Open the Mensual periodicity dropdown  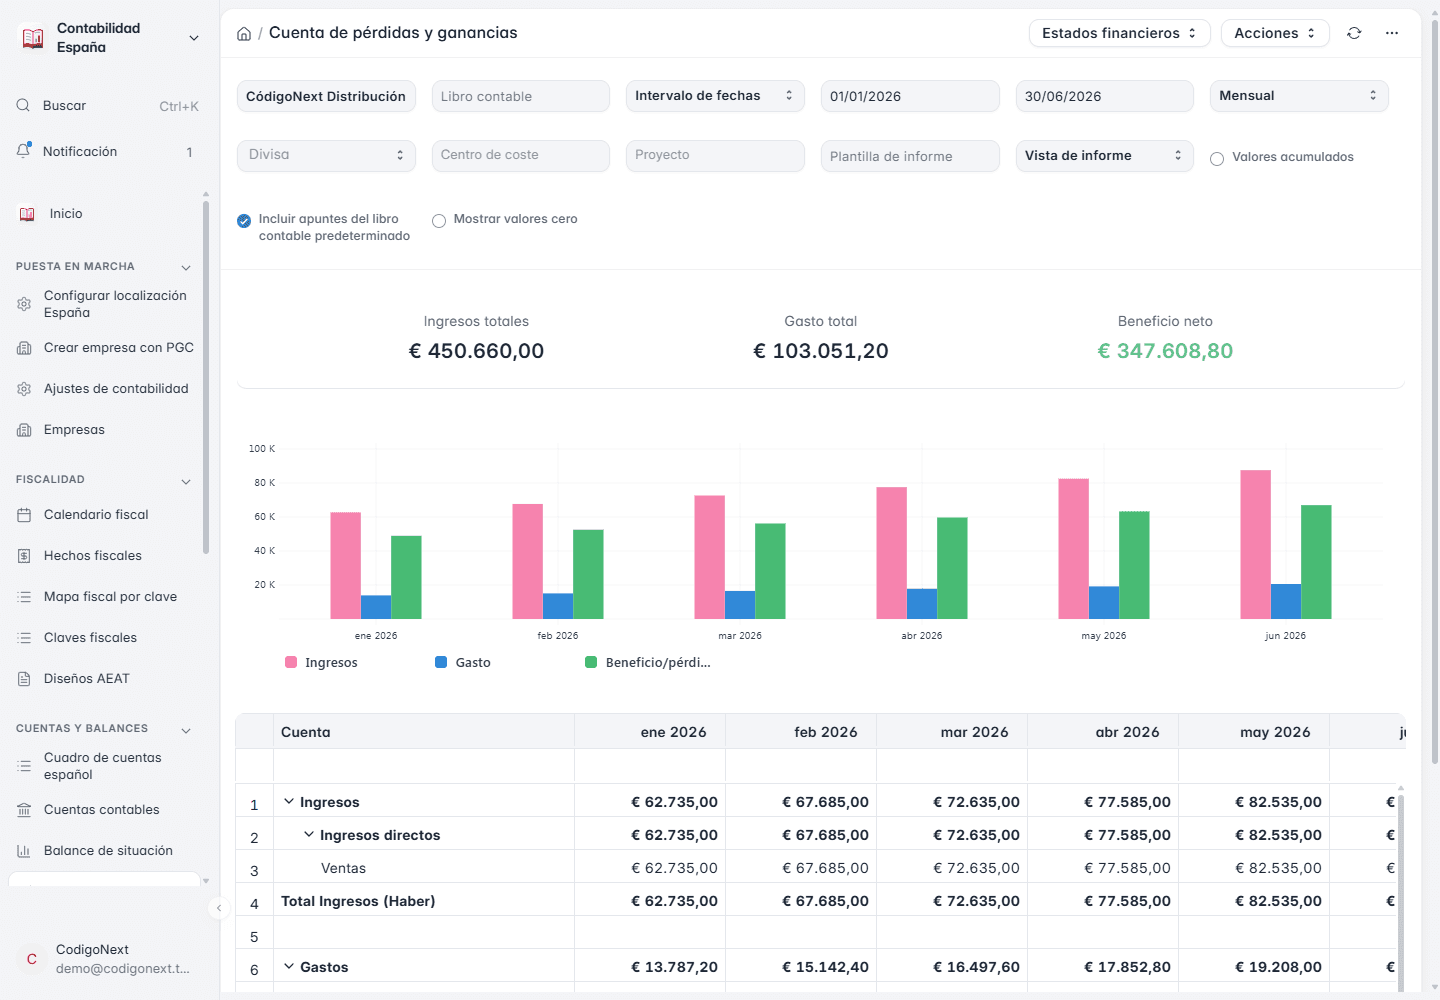pos(1299,96)
